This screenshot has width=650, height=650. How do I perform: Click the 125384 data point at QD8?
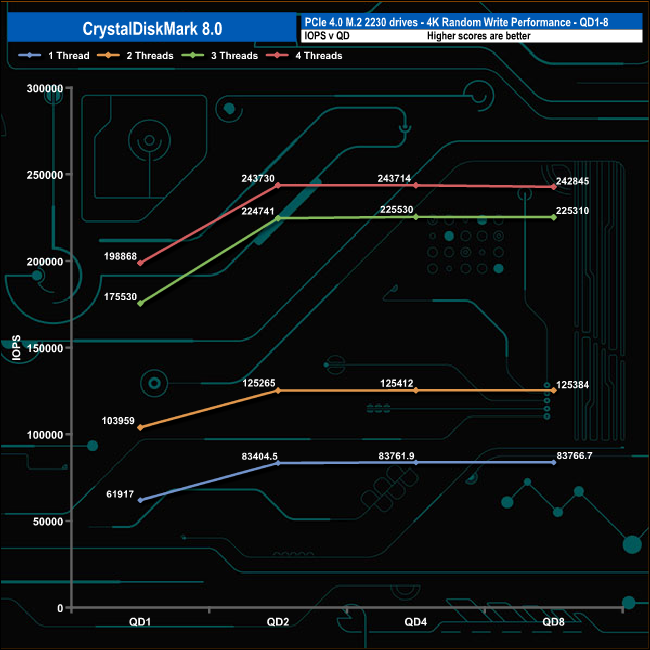[x=554, y=390]
